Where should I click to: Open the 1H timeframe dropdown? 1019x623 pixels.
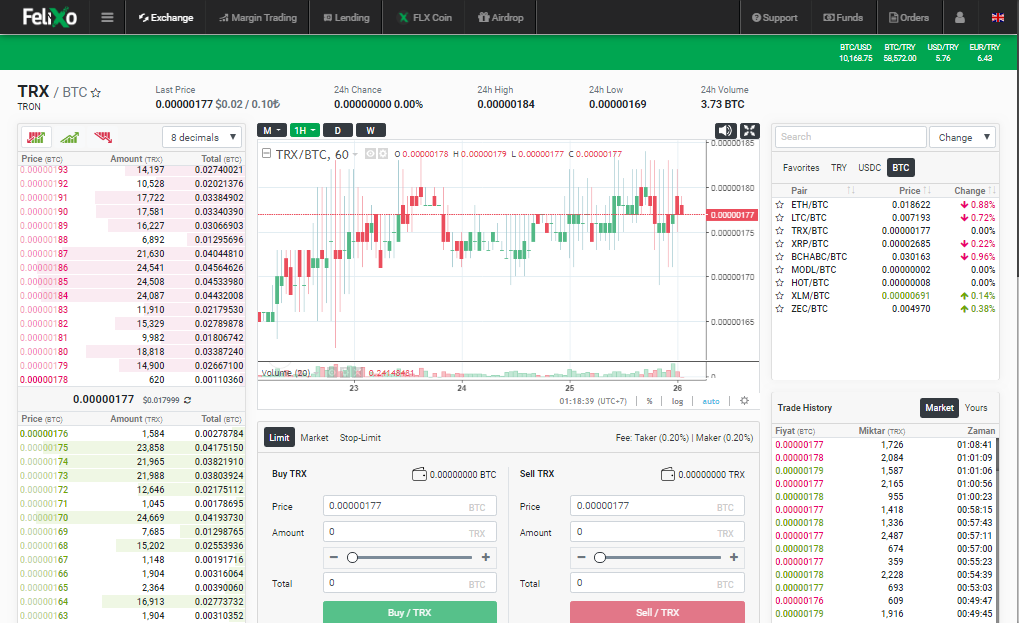[x=305, y=131]
